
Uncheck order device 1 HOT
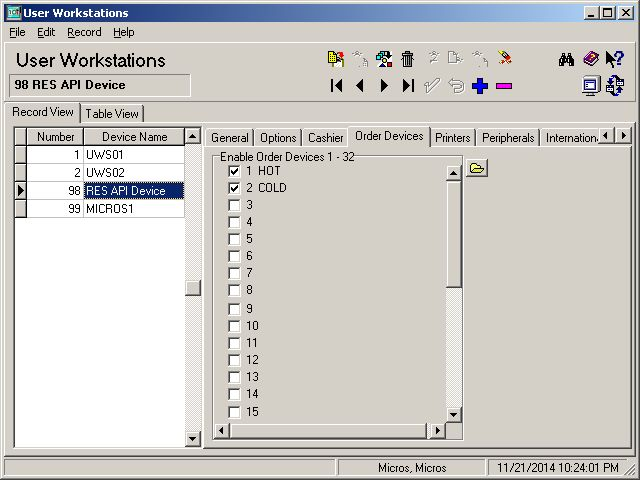pos(234,171)
